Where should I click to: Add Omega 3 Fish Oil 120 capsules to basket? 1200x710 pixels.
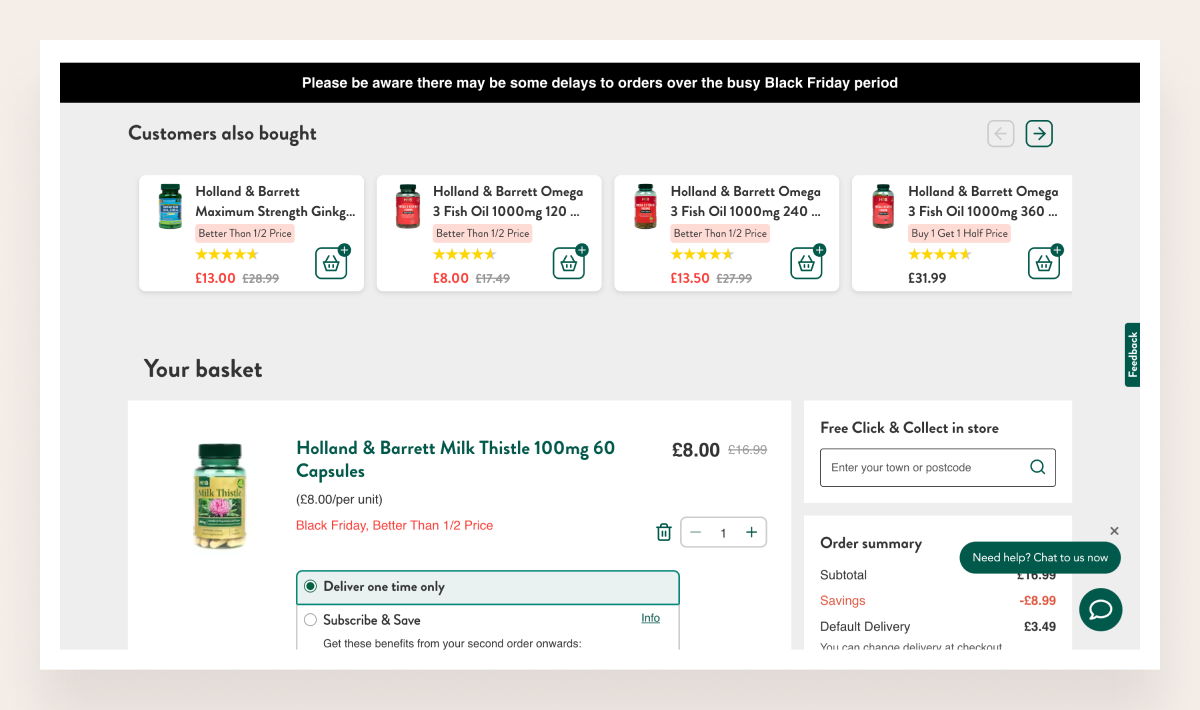coord(570,262)
